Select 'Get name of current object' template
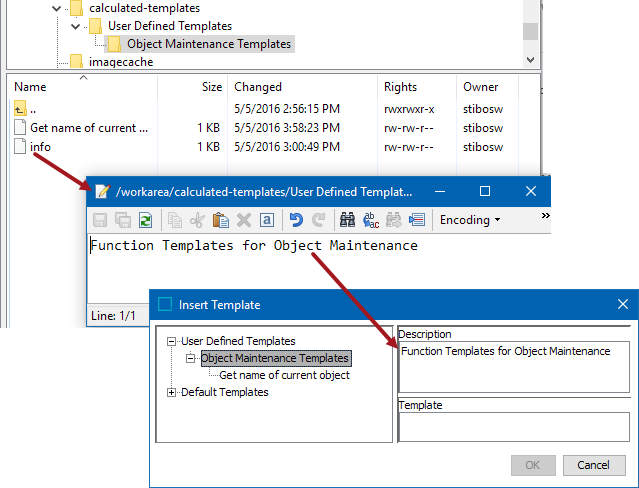This screenshot has width=639, height=488. (284, 375)
